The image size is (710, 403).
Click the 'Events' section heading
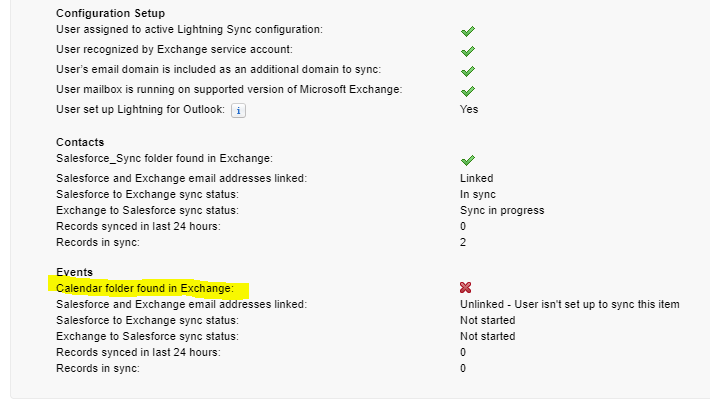click(74, 272)
